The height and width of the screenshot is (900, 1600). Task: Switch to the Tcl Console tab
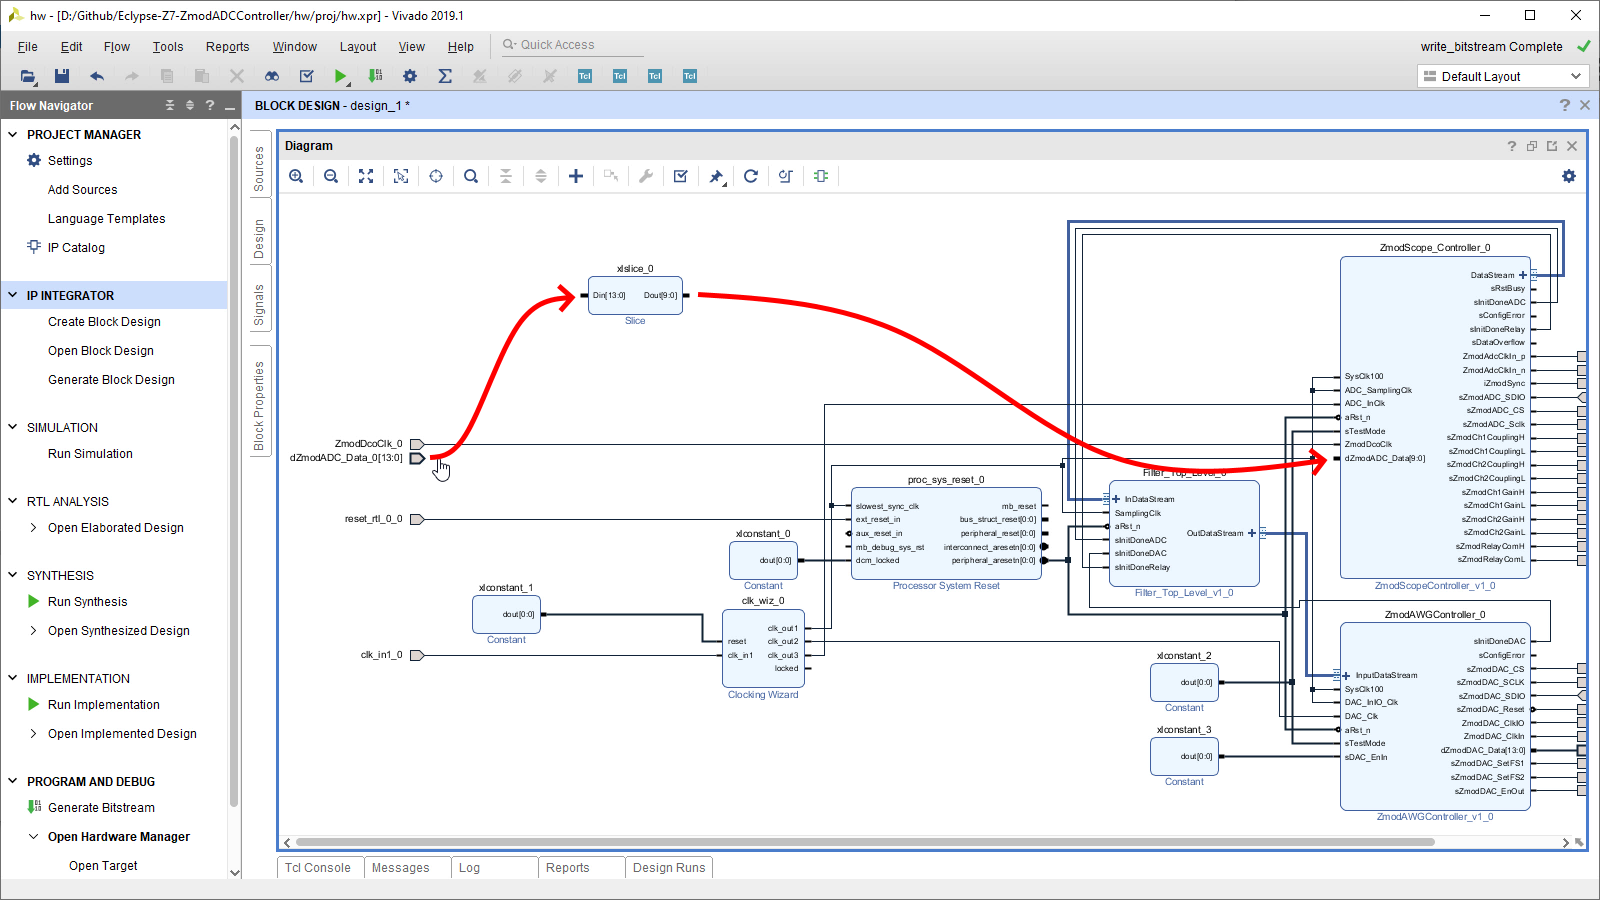pyautogui.click(x=319, y=867)
